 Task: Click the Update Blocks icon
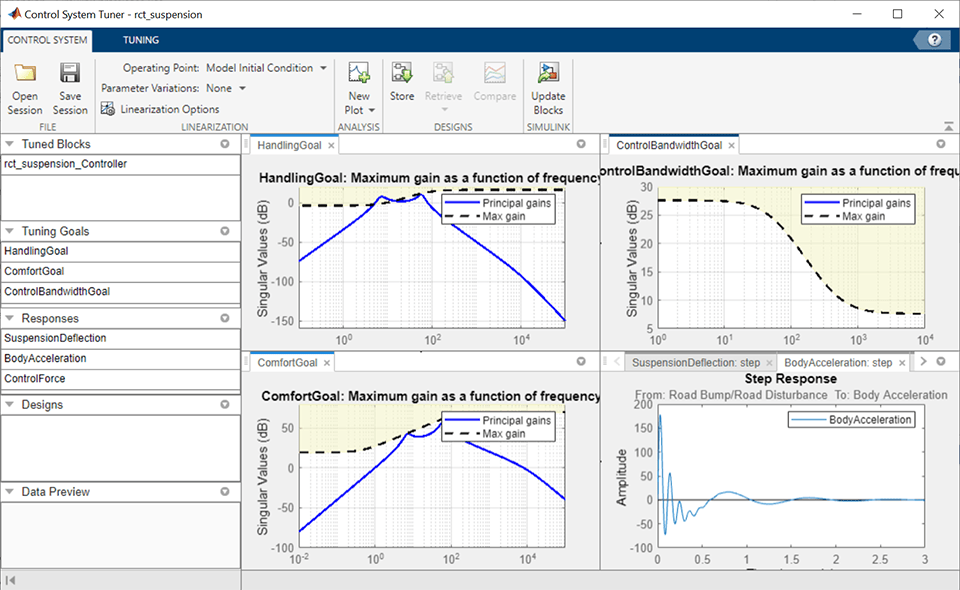tap(548, 73)
